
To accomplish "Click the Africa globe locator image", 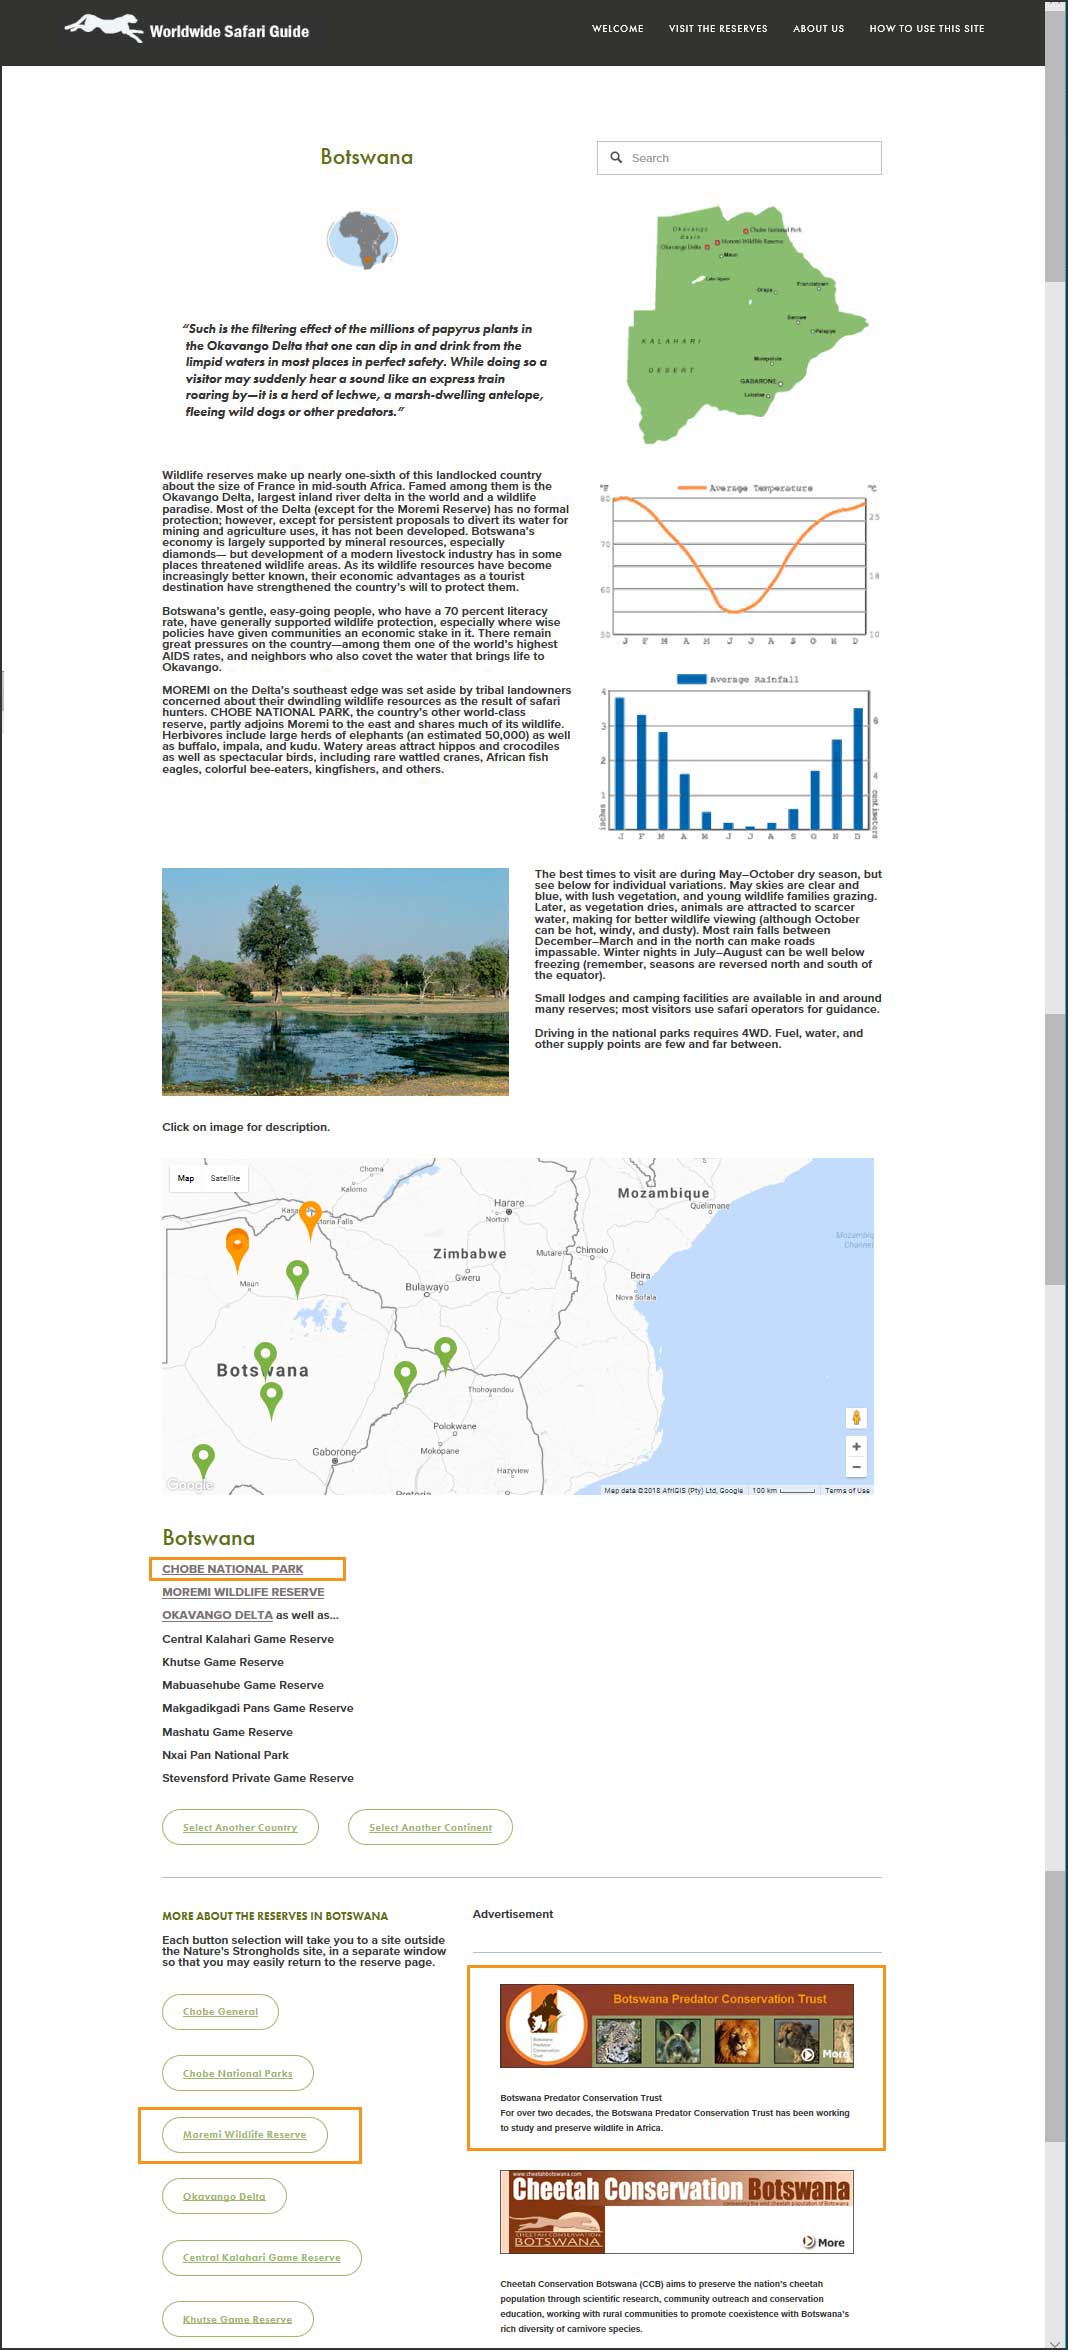I will (362, 240).
